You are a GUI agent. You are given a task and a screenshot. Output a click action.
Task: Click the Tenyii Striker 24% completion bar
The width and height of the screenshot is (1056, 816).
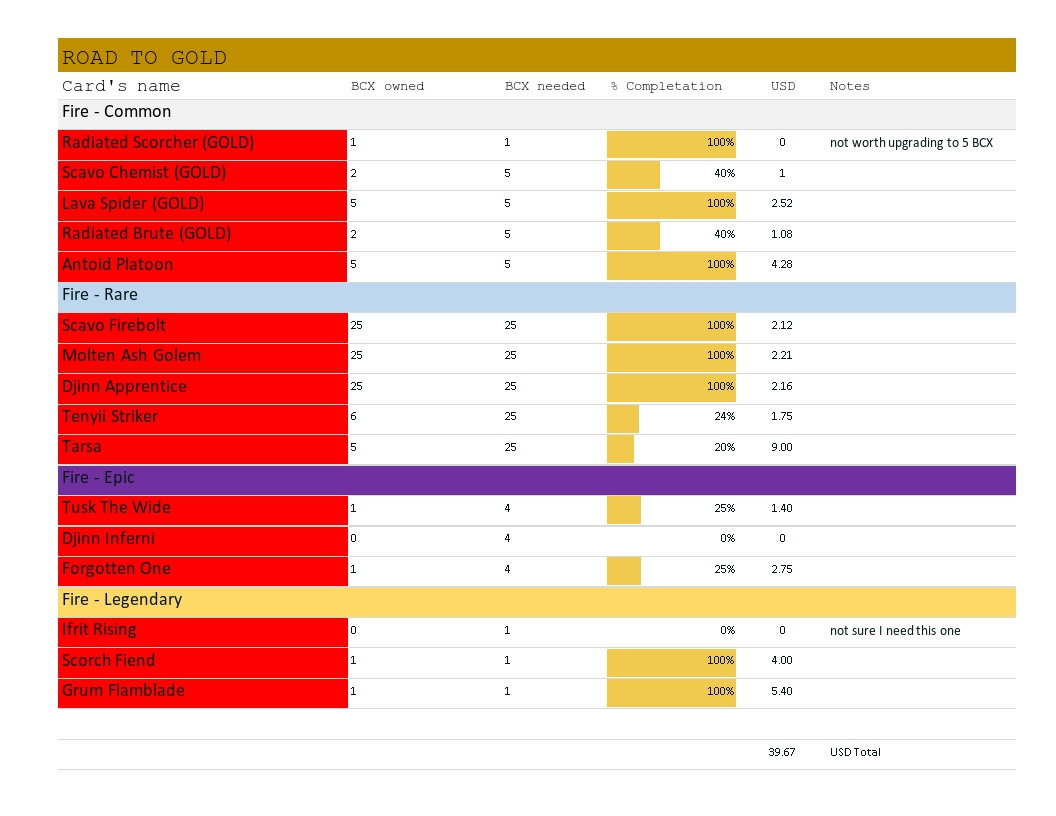click(622, 417)
